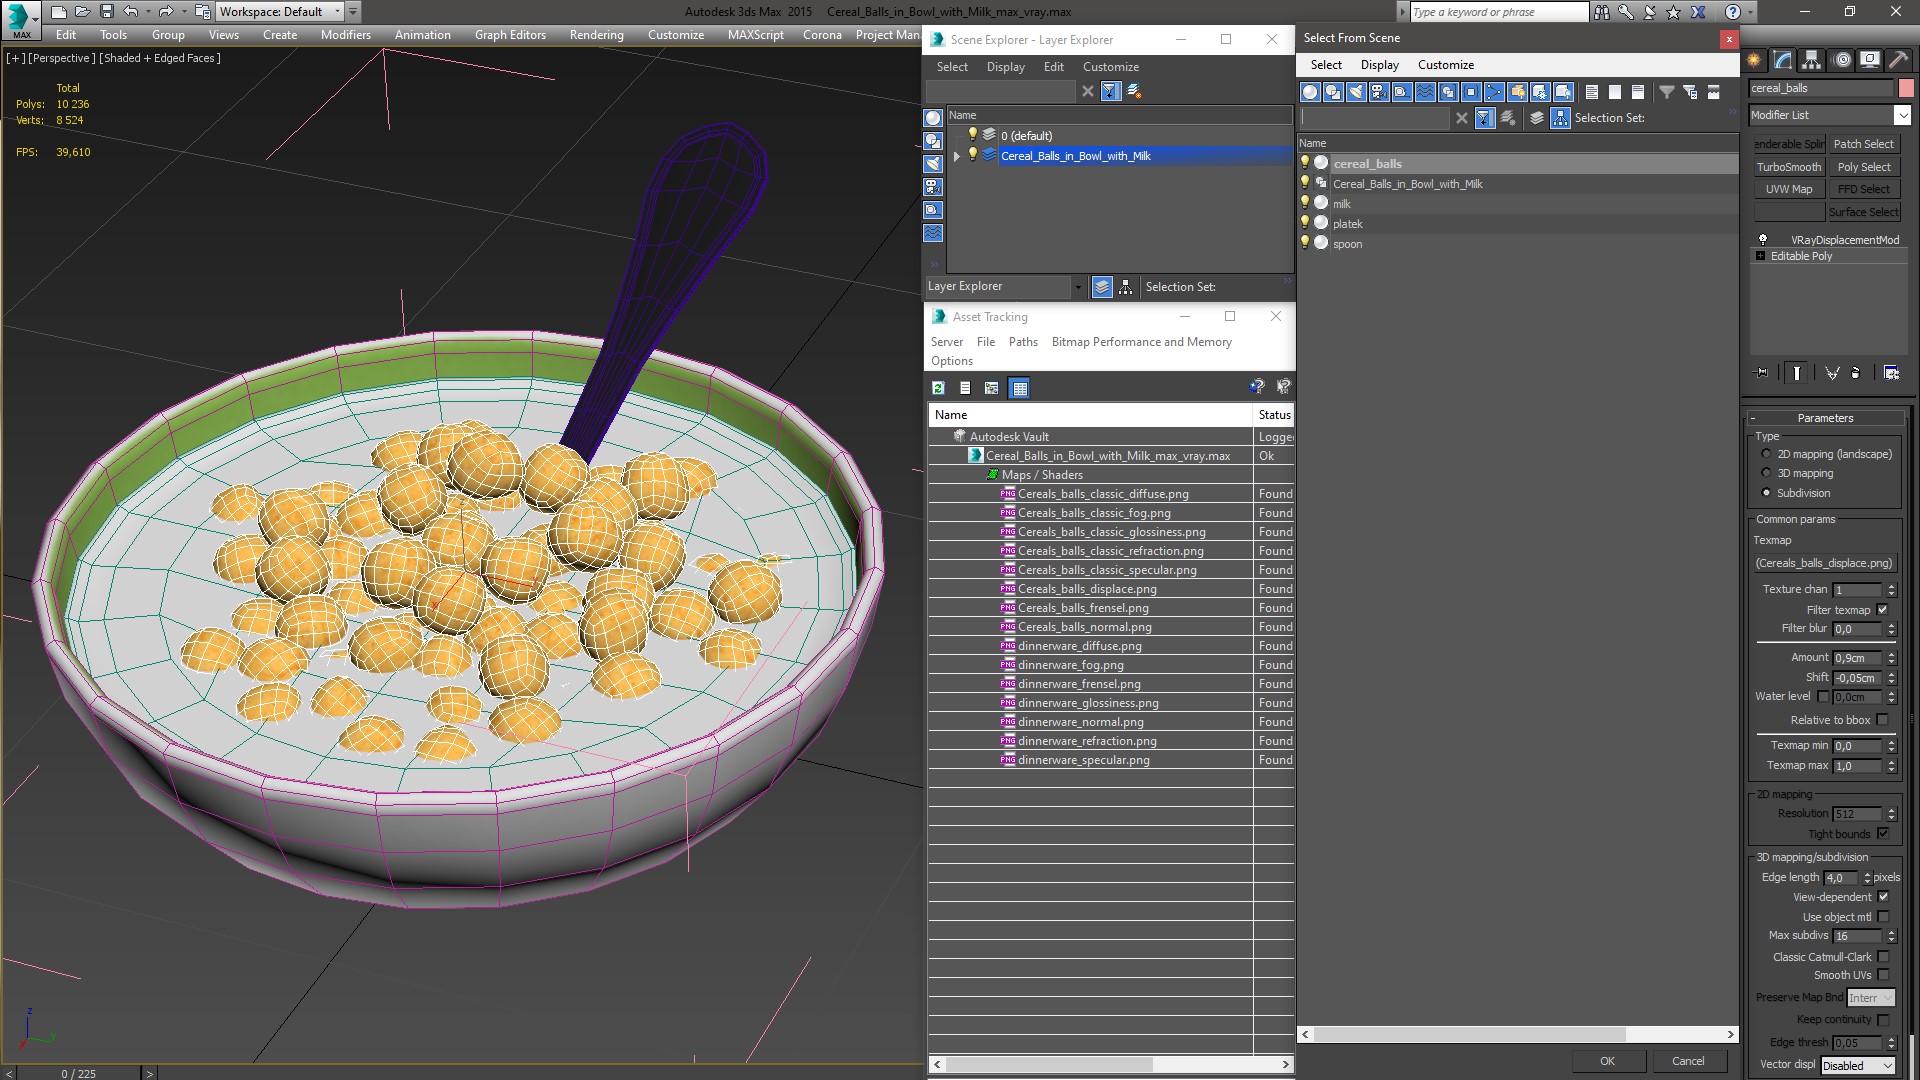Toggle Filter texmap checkbox

(1883, 610)
